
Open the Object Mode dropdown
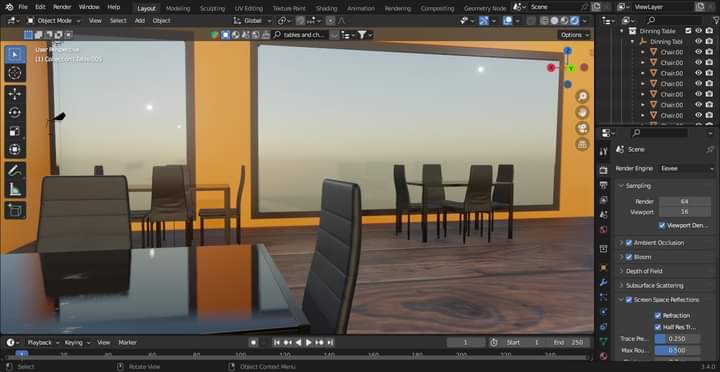point(54,21)
